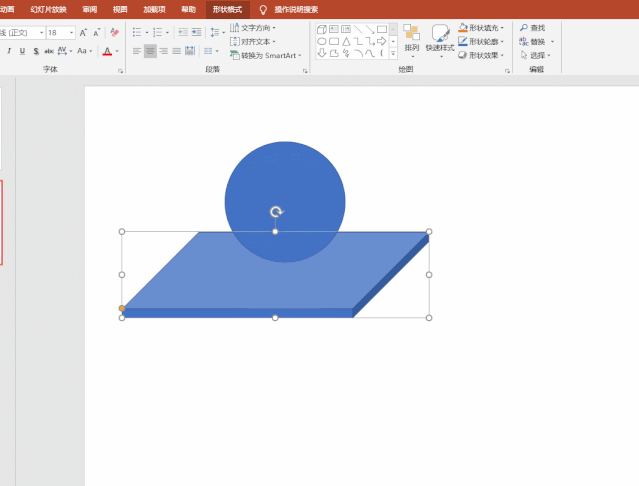Click the bullet list icon
Image resolution: width=639 pixels, height=486 pixels.
point(137,33)
